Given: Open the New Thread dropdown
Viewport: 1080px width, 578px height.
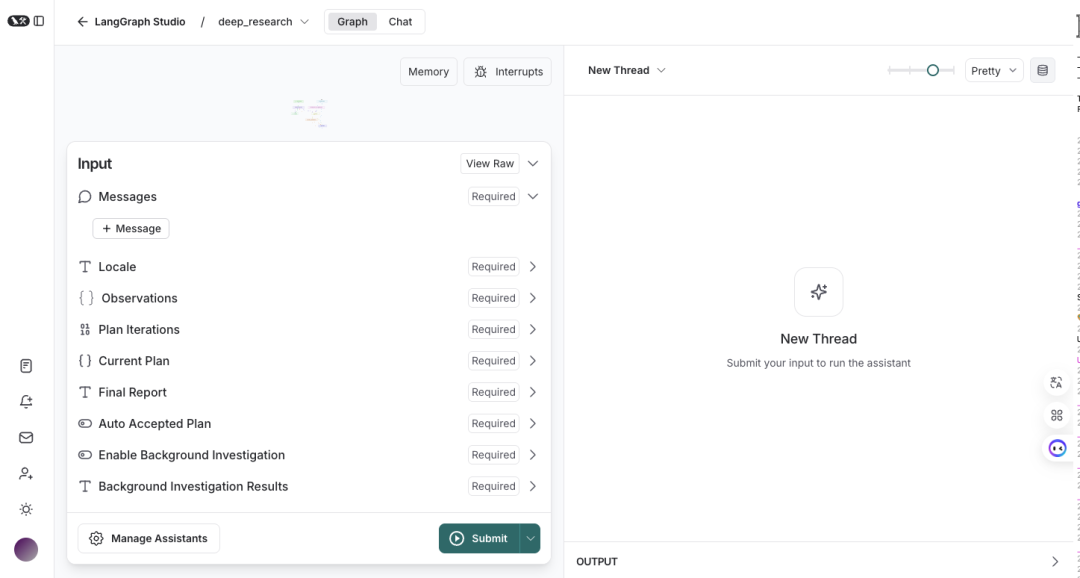Looking at the screenshot, I should tap(626, 70).
